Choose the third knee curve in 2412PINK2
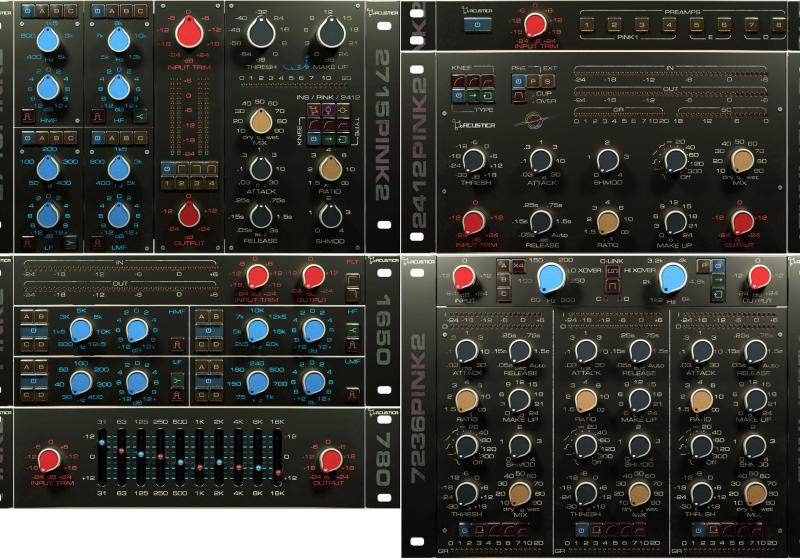The width and height of the screenshot is (800, 560). 488,81
